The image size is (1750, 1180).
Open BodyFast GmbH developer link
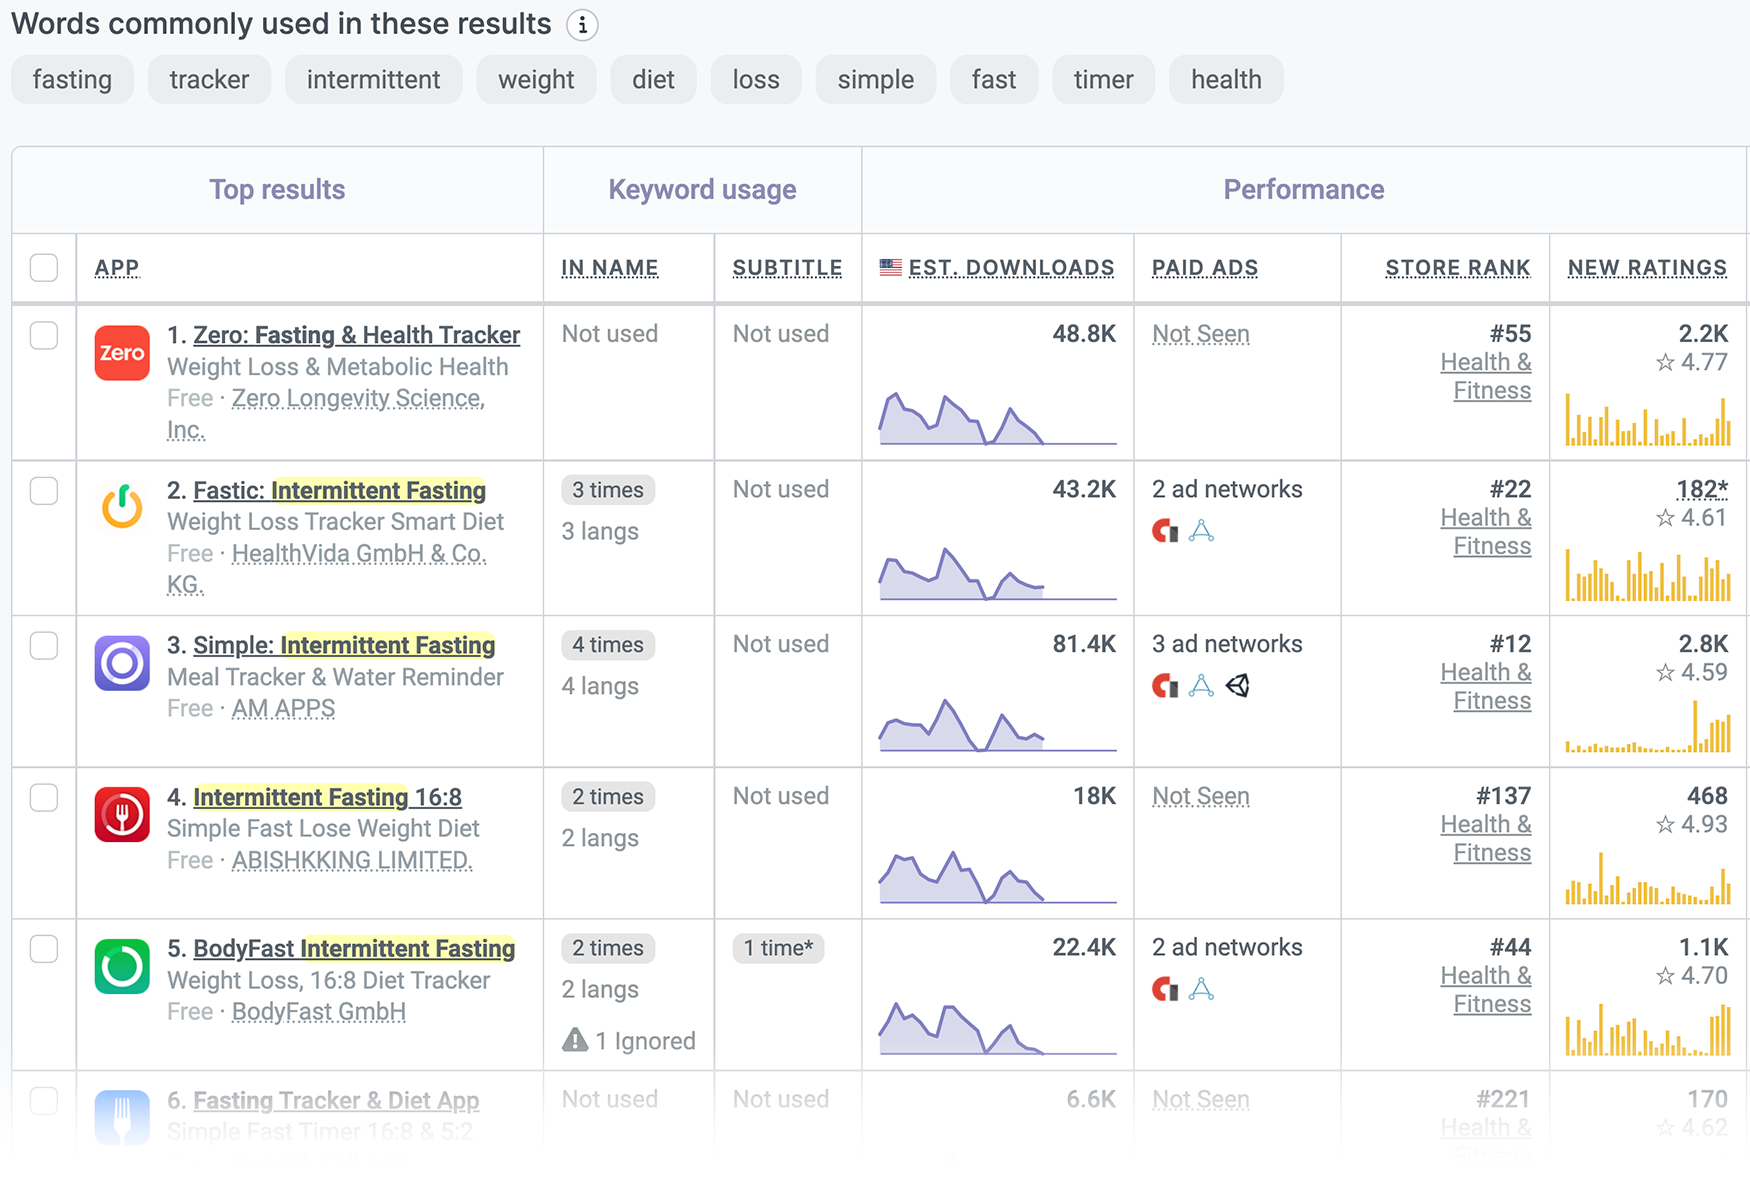click(x=319, y=1012)
